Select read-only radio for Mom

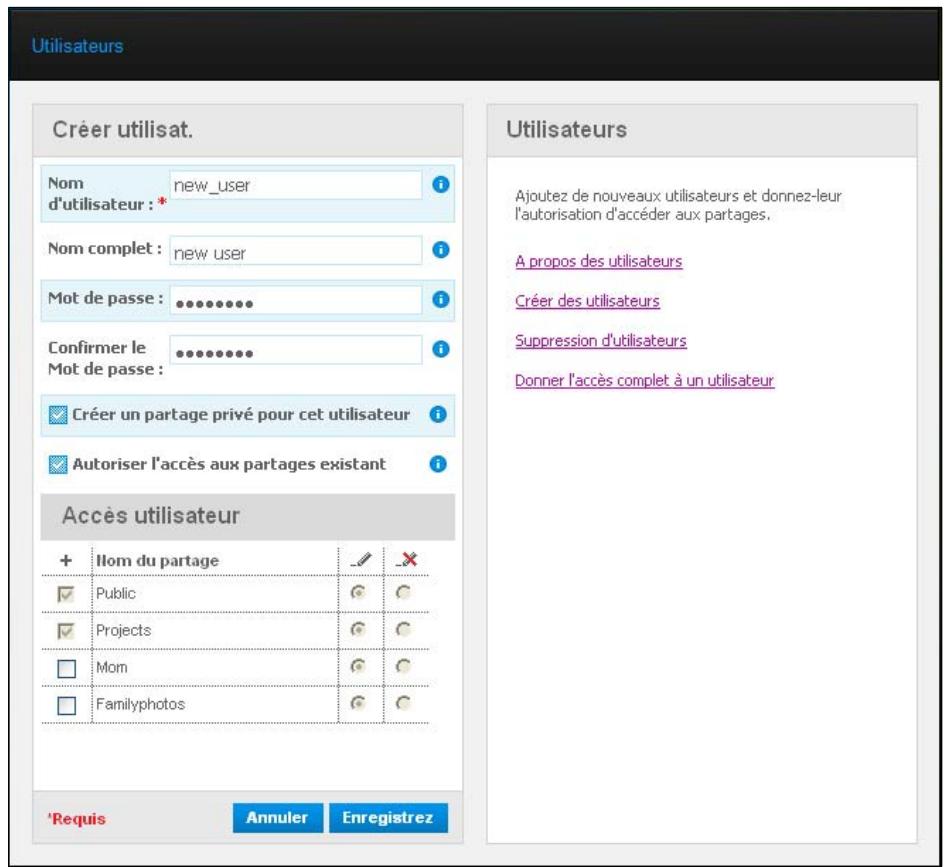tap(403, 666)
